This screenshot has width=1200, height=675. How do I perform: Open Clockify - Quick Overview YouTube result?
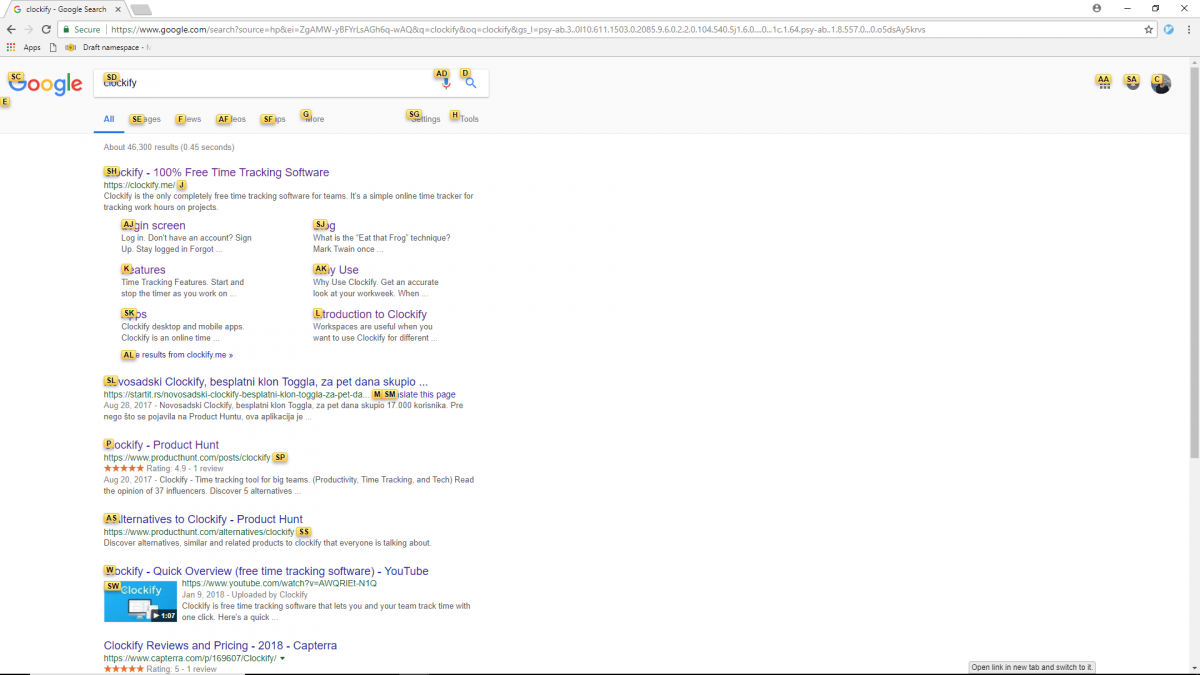[266, 571]
